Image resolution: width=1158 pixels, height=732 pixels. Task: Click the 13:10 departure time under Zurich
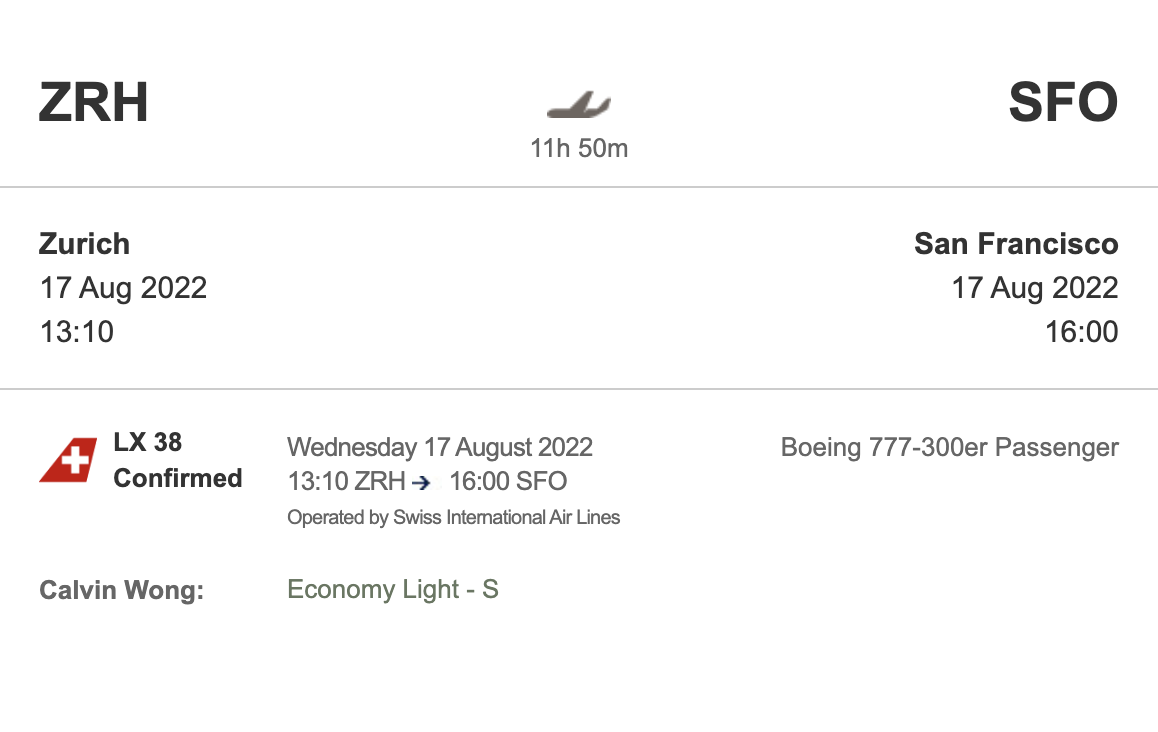click(77, 331)
